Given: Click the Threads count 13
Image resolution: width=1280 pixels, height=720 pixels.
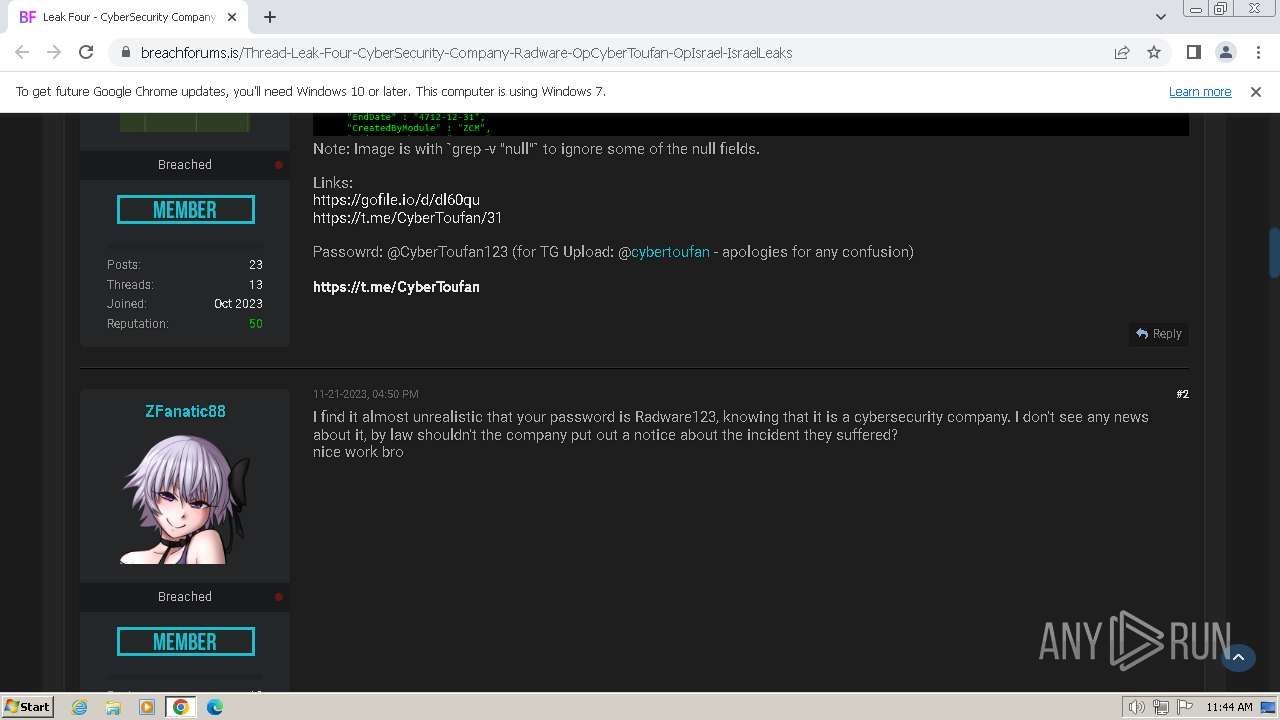Looking at the screenshot, I should tap(256, 285).
